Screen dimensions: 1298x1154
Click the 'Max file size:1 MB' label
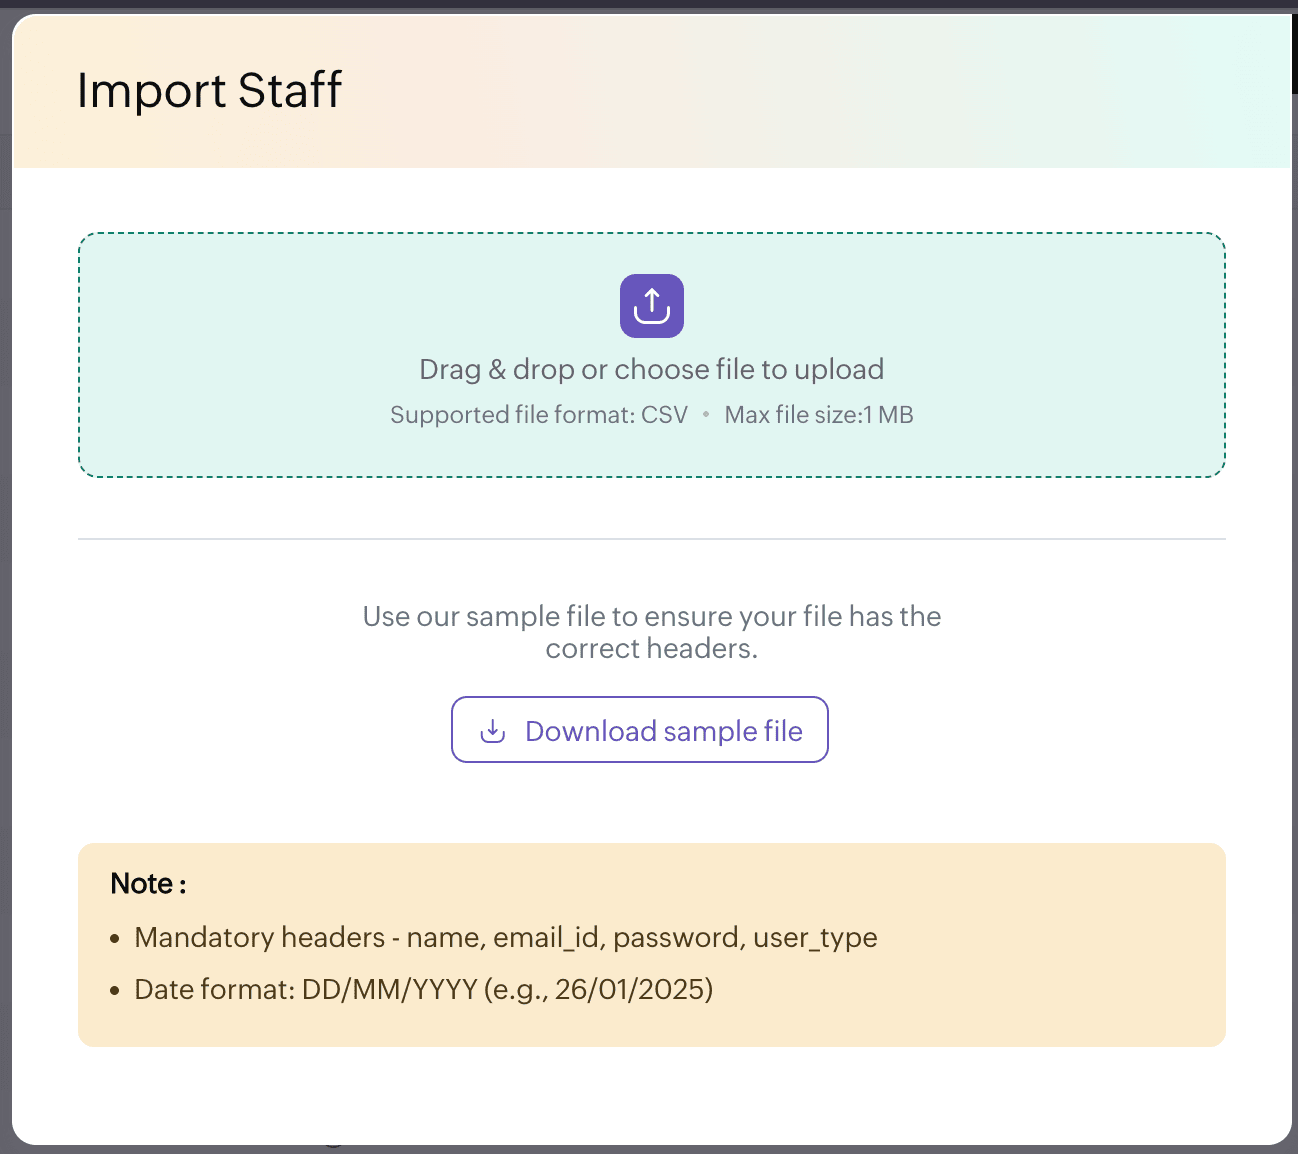click(819, 415)
